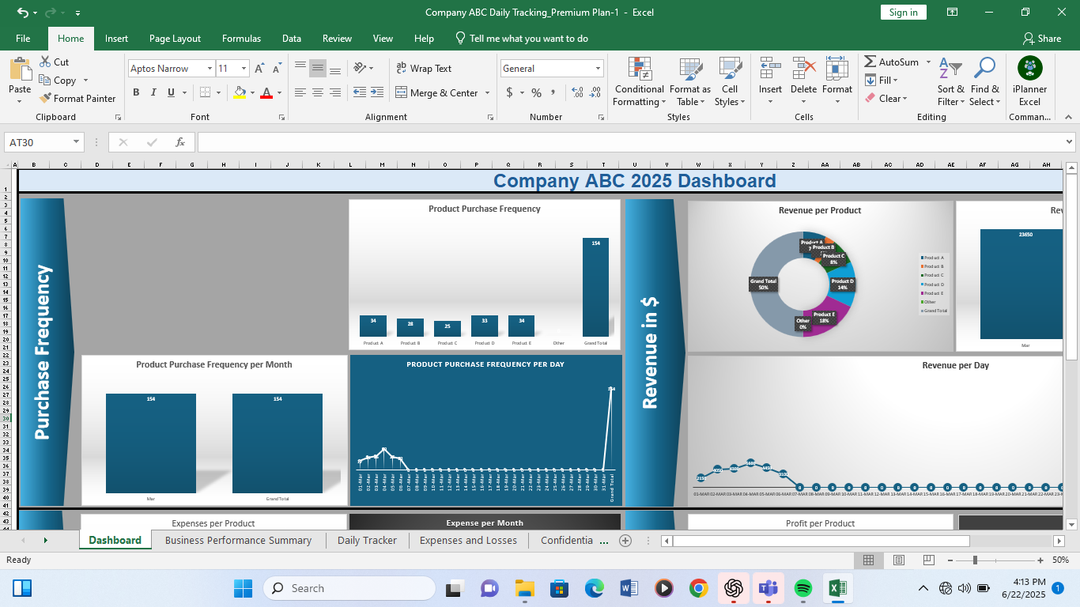This screenshot has height=607, width=1080.
Task: Switch to the Insert ribbon tab
Action: (116, 39)
